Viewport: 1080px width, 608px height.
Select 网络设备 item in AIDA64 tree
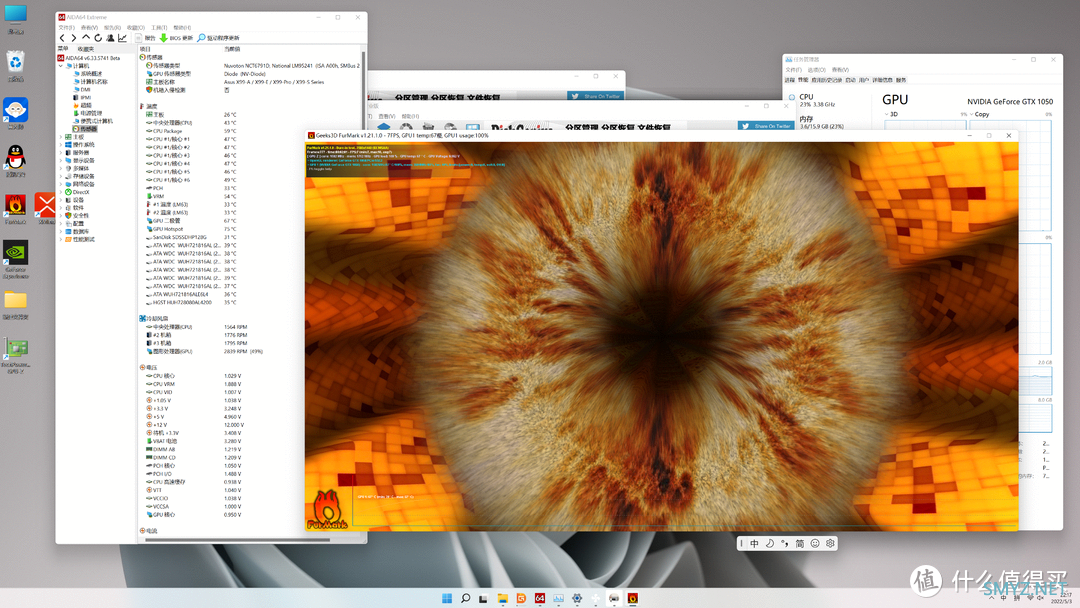coord(80,185)
